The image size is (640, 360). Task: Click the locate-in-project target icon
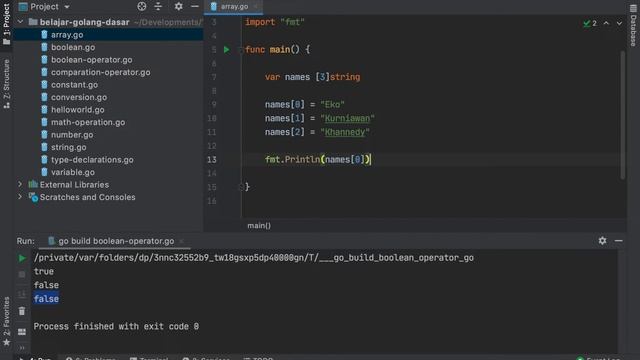[x=142, y=6]
